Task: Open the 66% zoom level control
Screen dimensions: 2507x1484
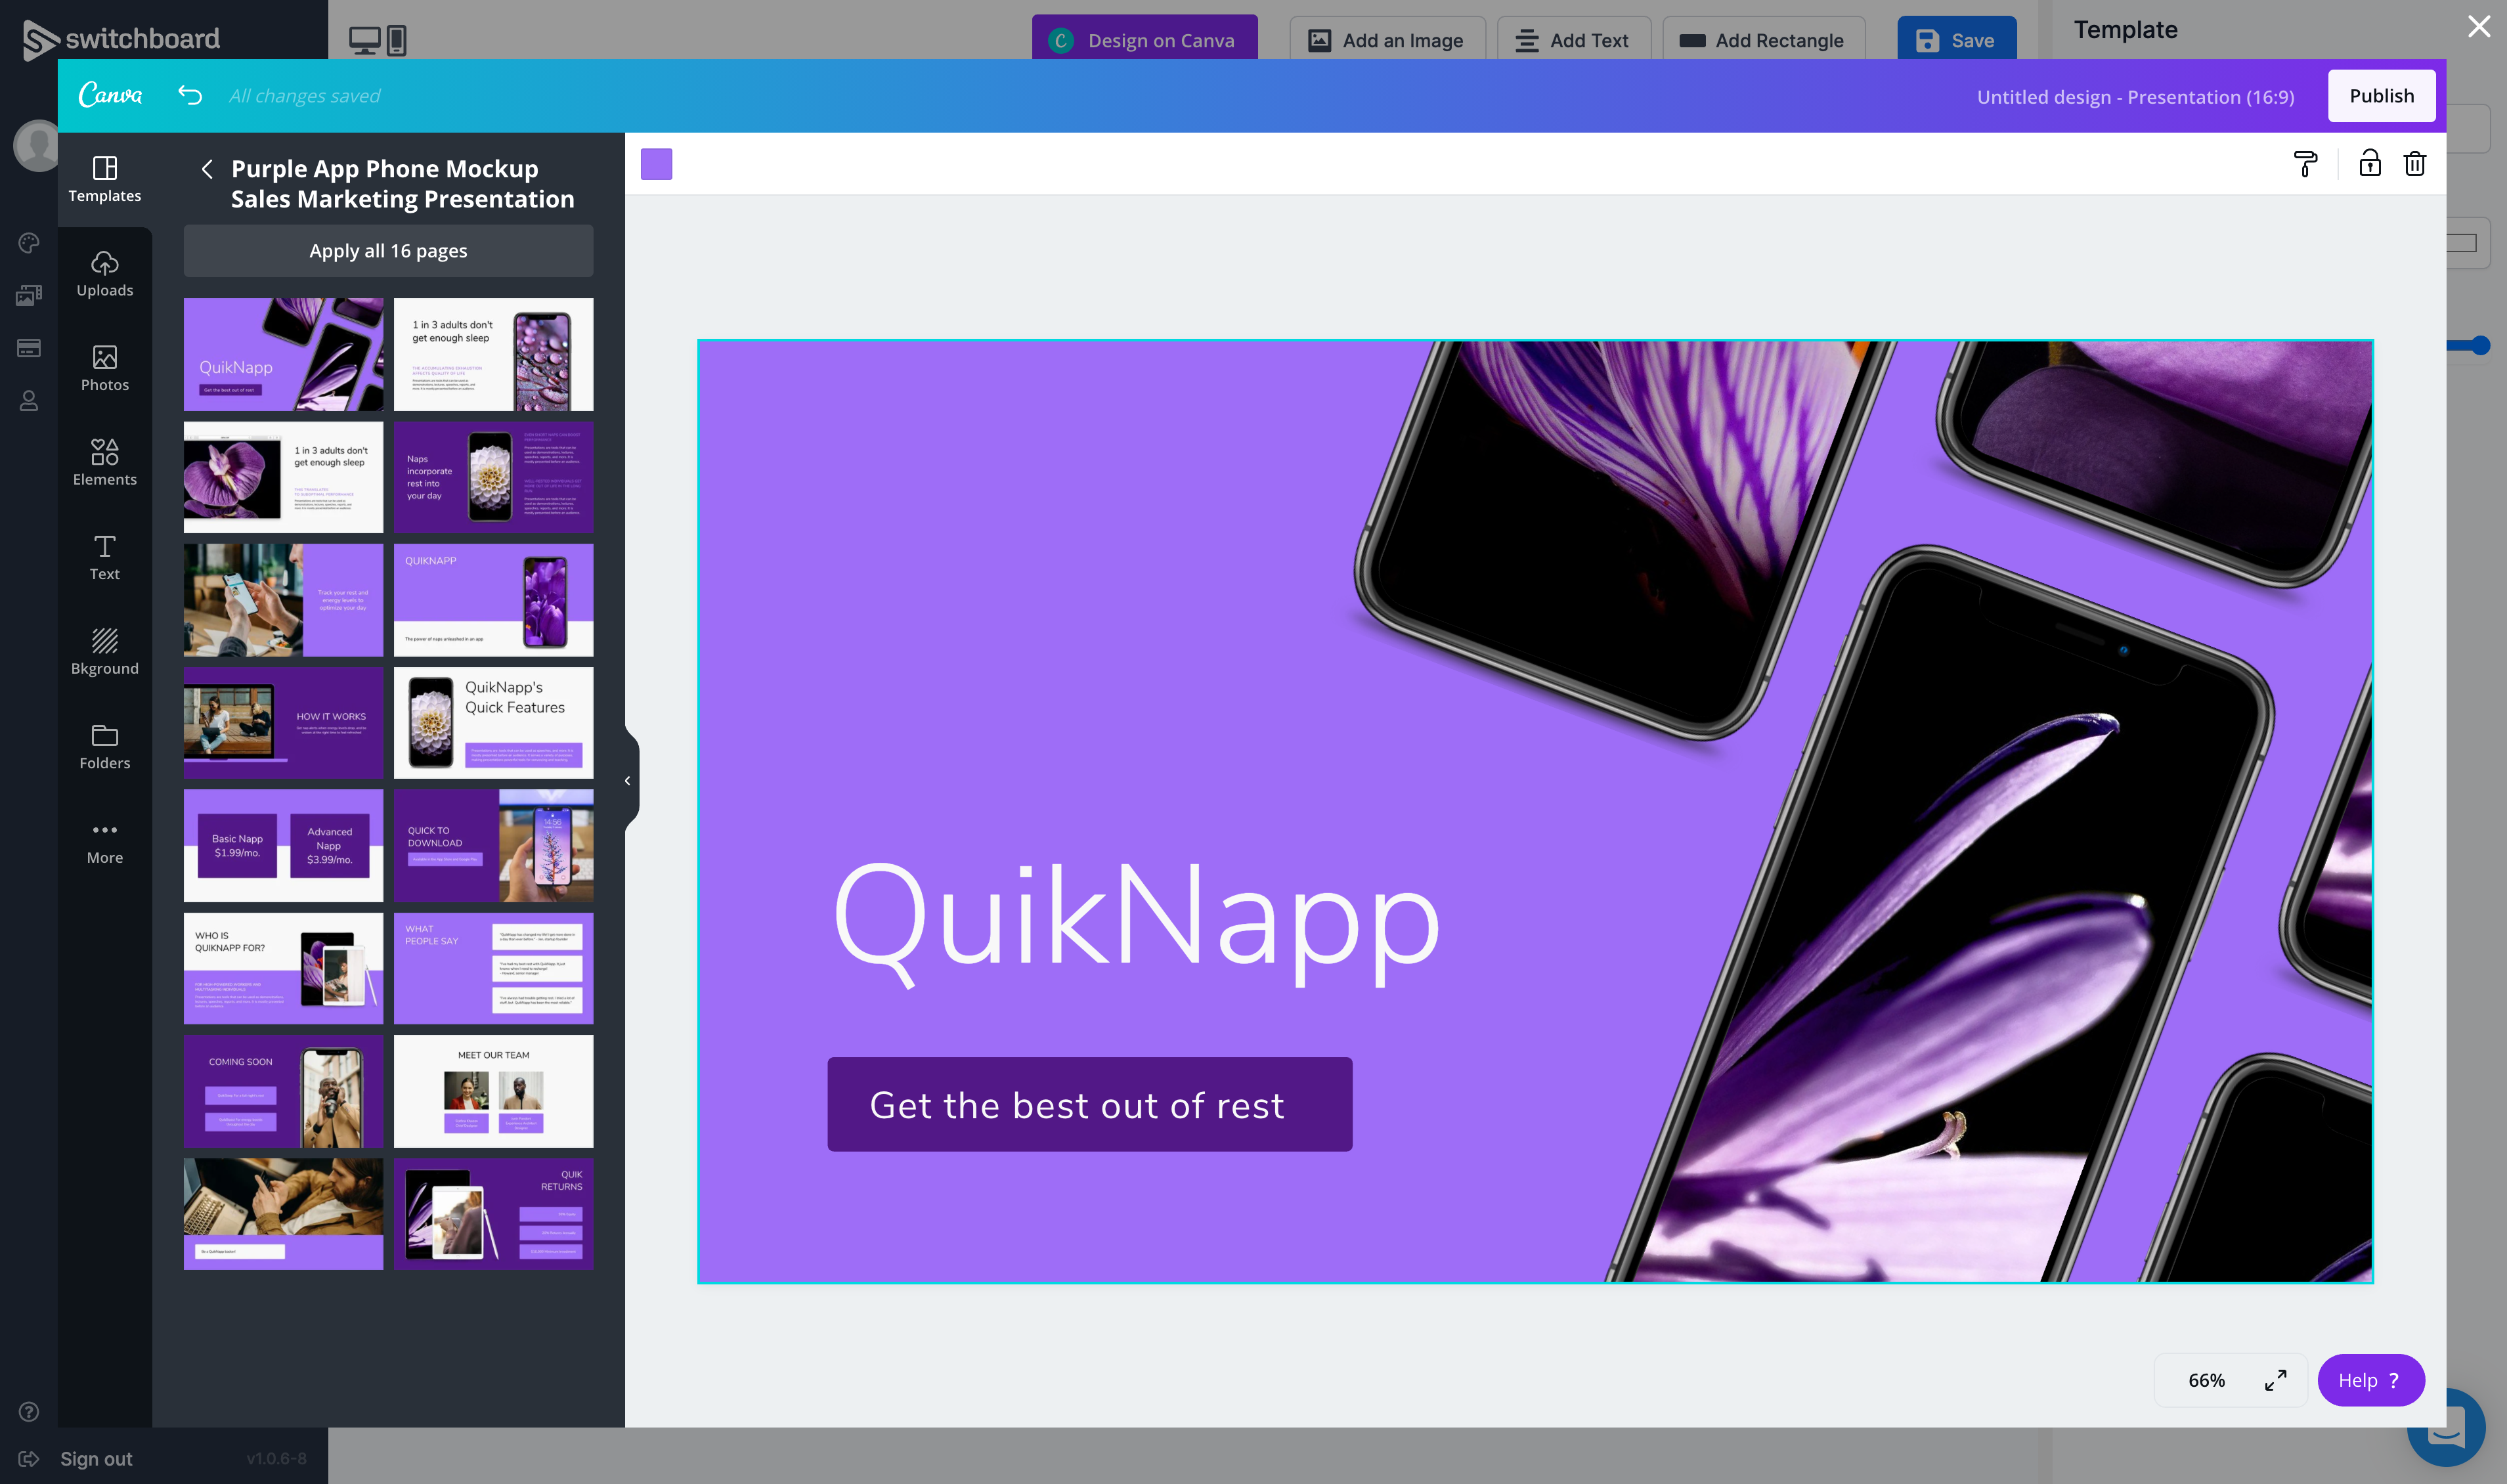Action: click(2206, 1380)
